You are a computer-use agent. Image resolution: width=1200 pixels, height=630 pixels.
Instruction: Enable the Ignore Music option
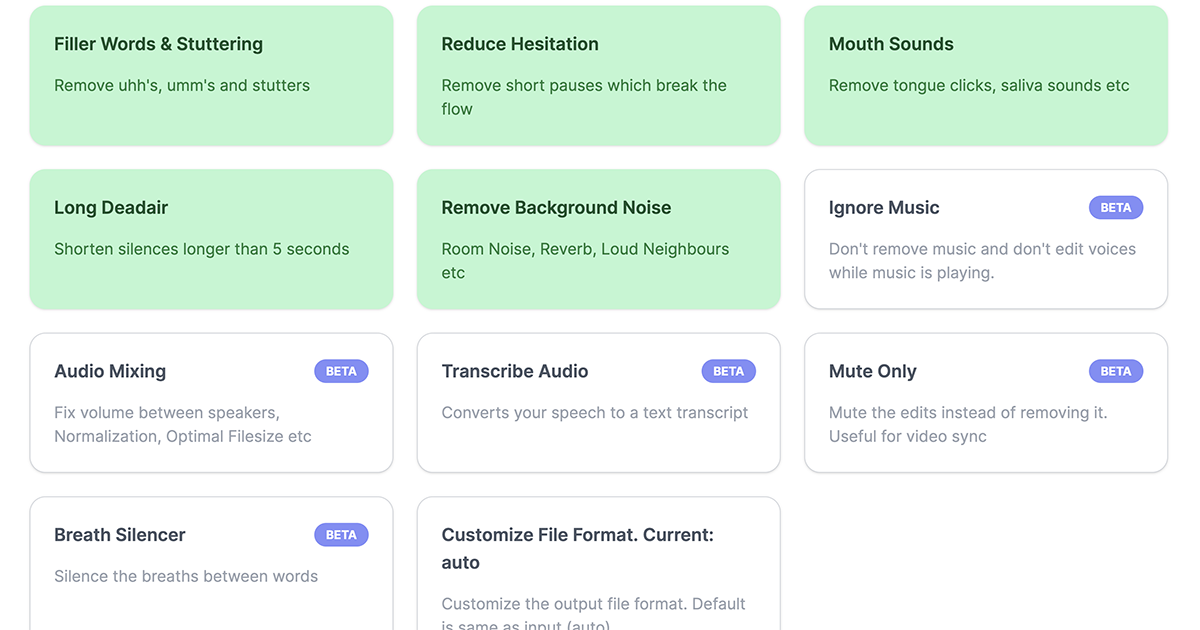pyautogui.click(x=985, y=238)
